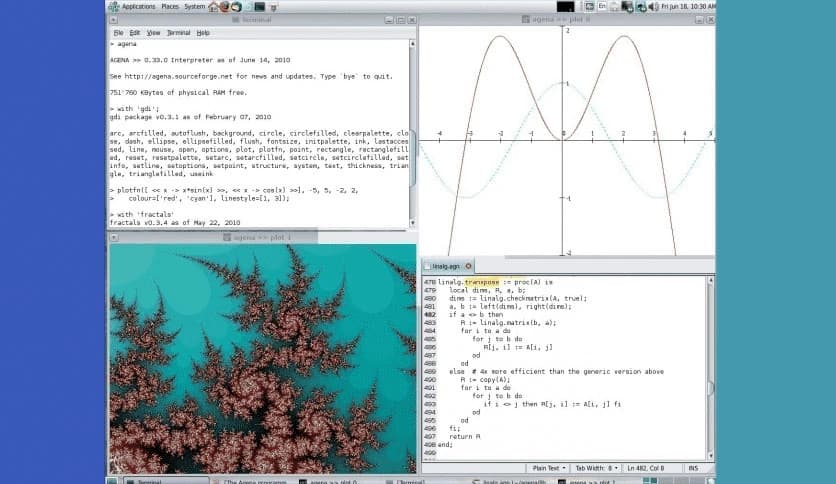Click the date and time clock
836x484 pixels.
[690, 6]
